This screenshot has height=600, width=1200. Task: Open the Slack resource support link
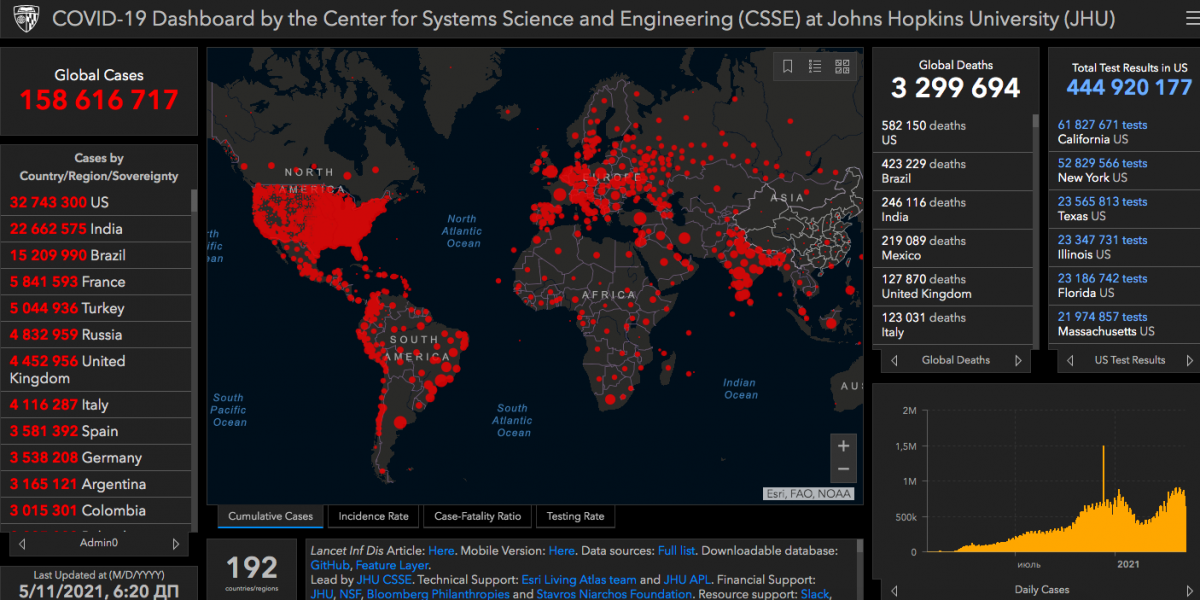[x=817, y=594]
